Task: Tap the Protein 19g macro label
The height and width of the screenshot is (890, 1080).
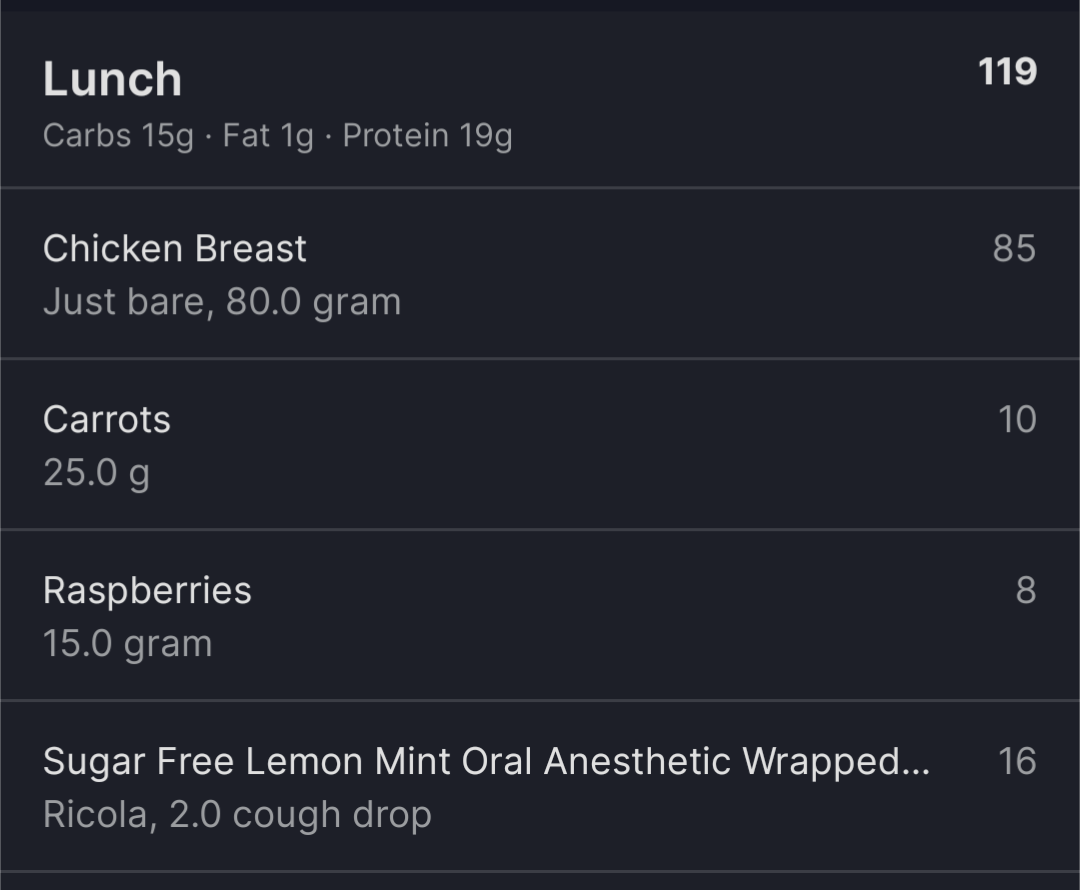Action: [427, 136]
